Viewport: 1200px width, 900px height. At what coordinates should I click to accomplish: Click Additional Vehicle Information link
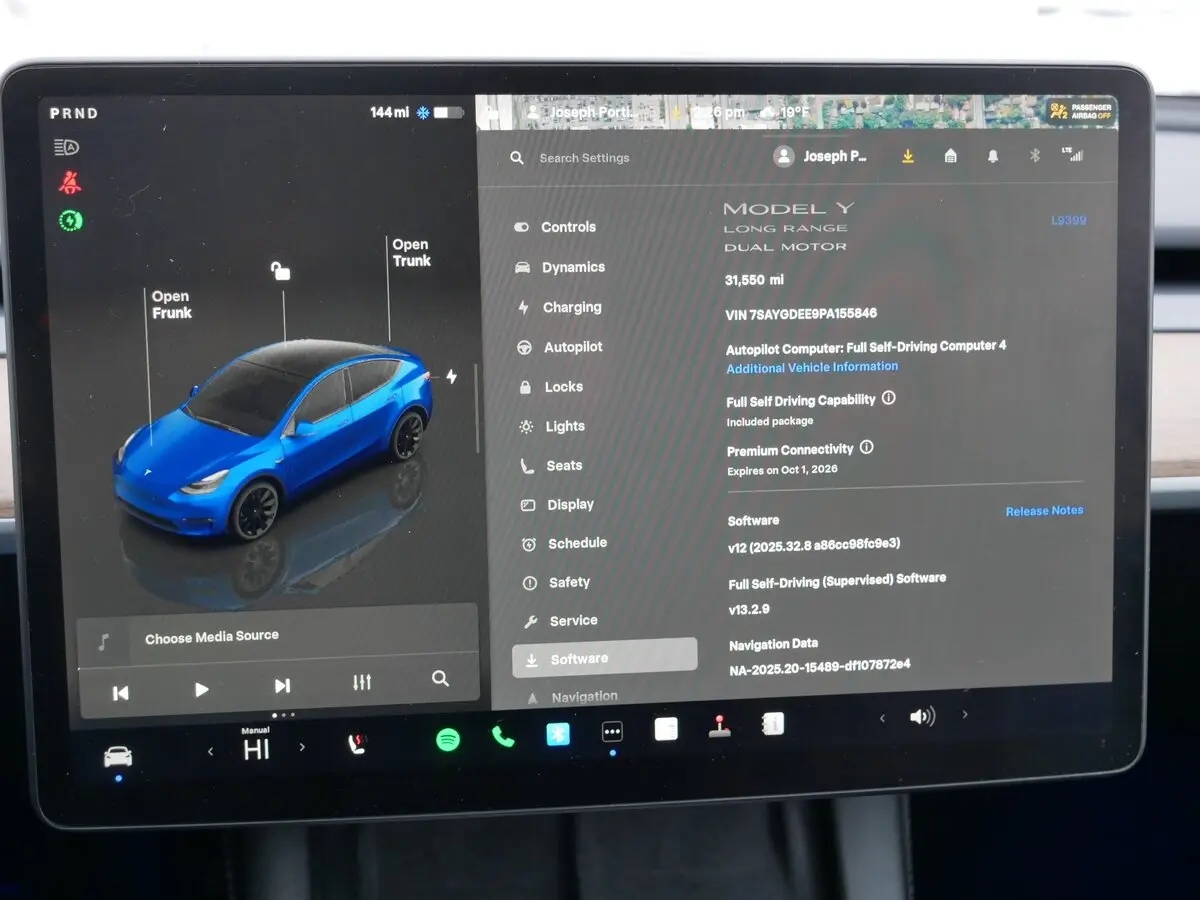click(812, 367)
